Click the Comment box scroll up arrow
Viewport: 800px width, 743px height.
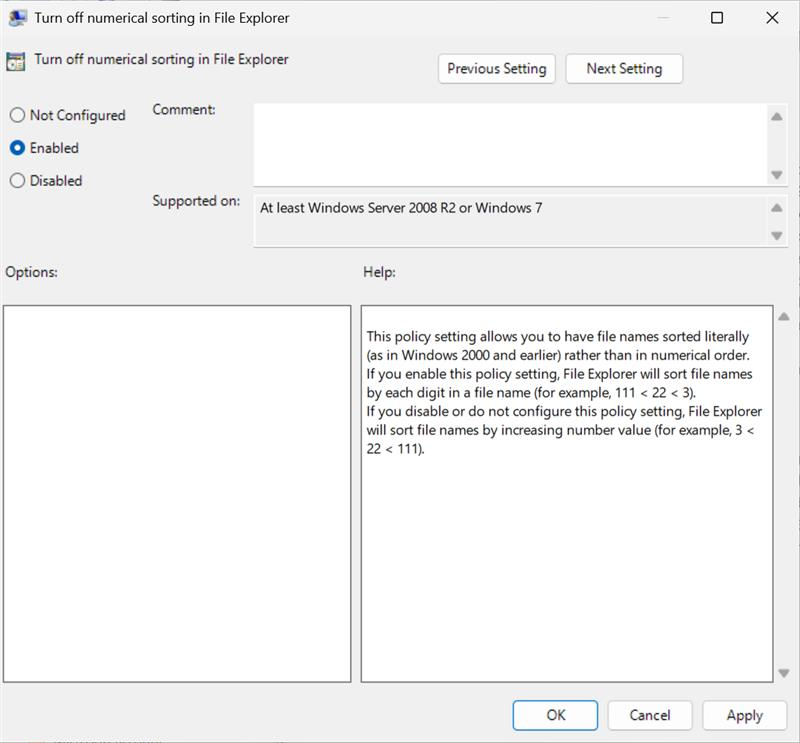[777, 117]
